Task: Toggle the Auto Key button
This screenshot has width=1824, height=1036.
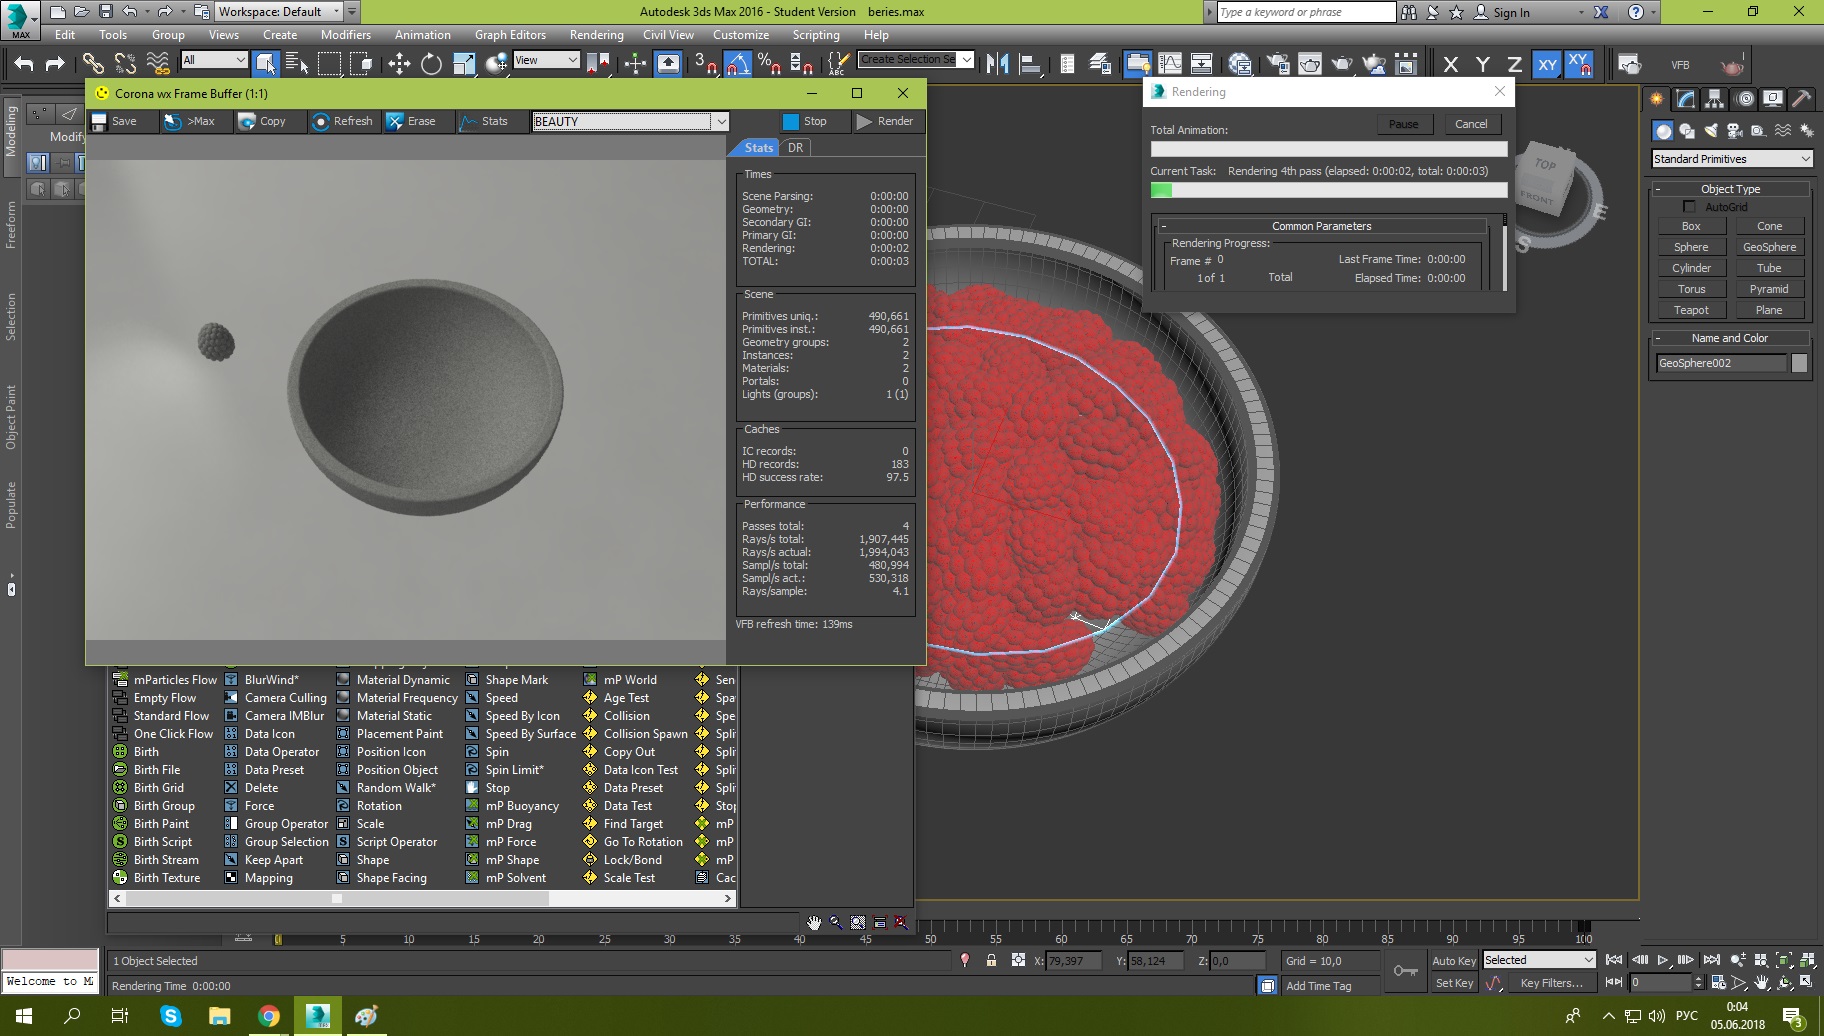Action: tap(1453, 961)
